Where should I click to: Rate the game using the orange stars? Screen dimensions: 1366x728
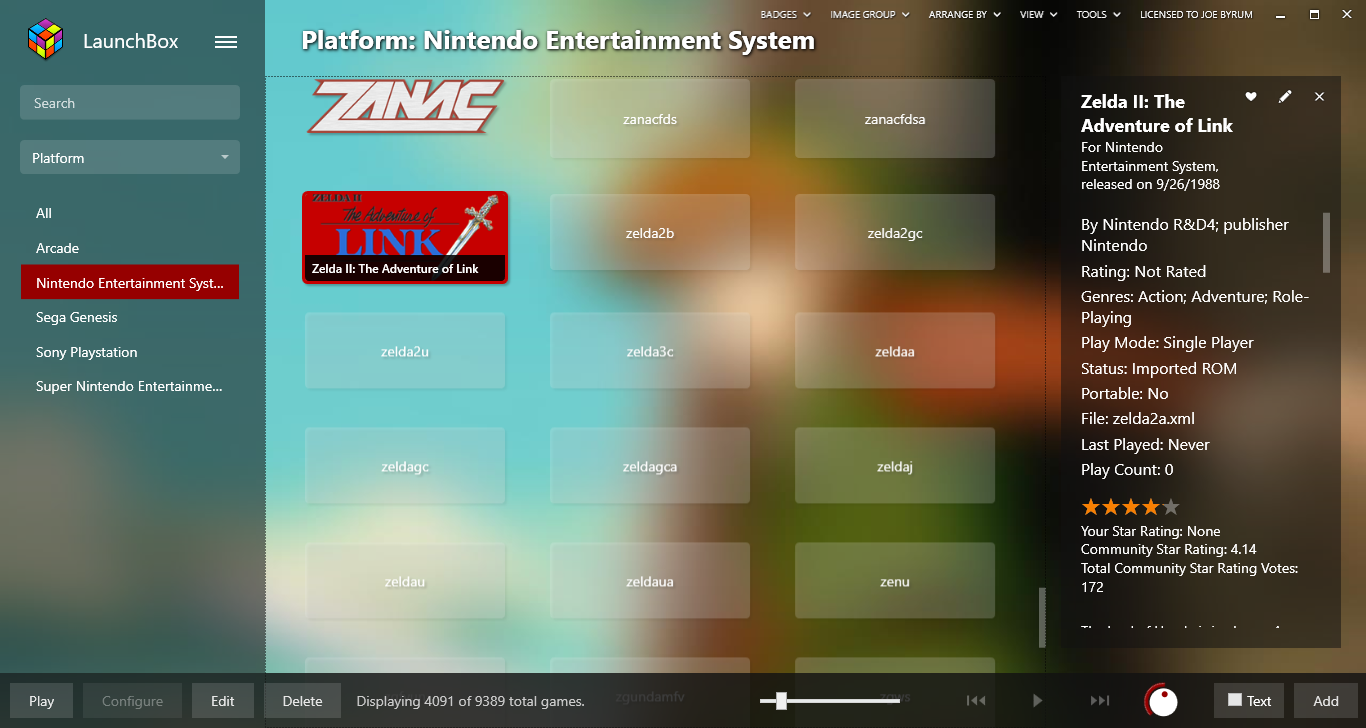[1130, 506]
